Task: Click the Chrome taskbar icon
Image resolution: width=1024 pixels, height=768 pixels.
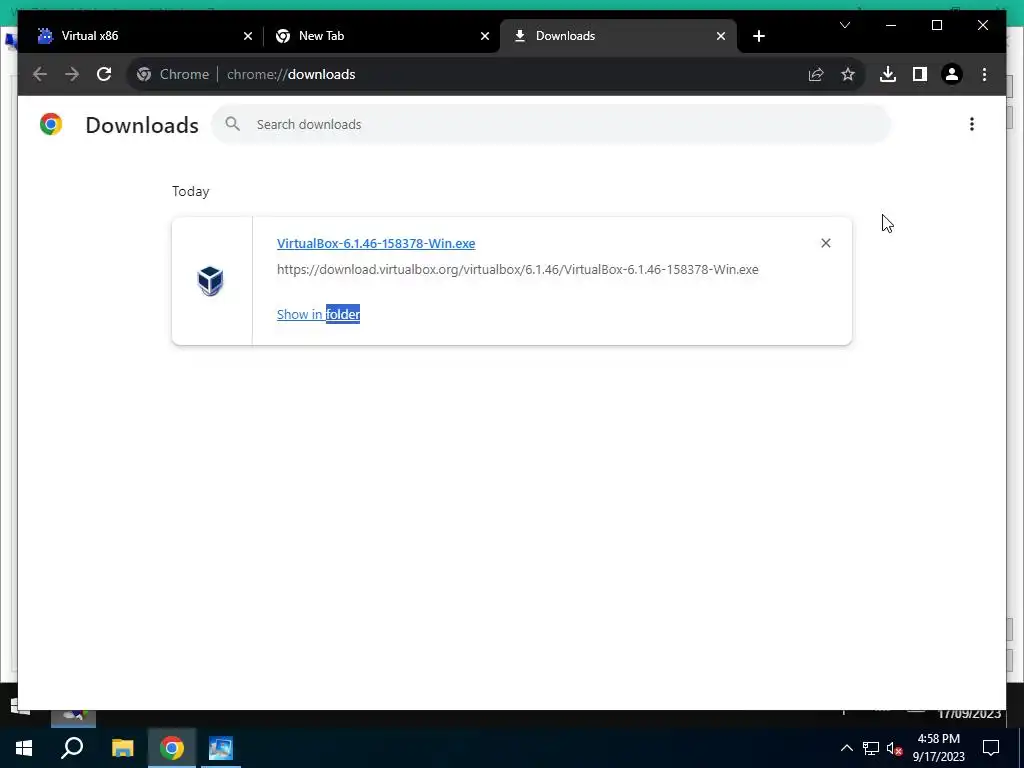Action: click(x=172, y=748)
